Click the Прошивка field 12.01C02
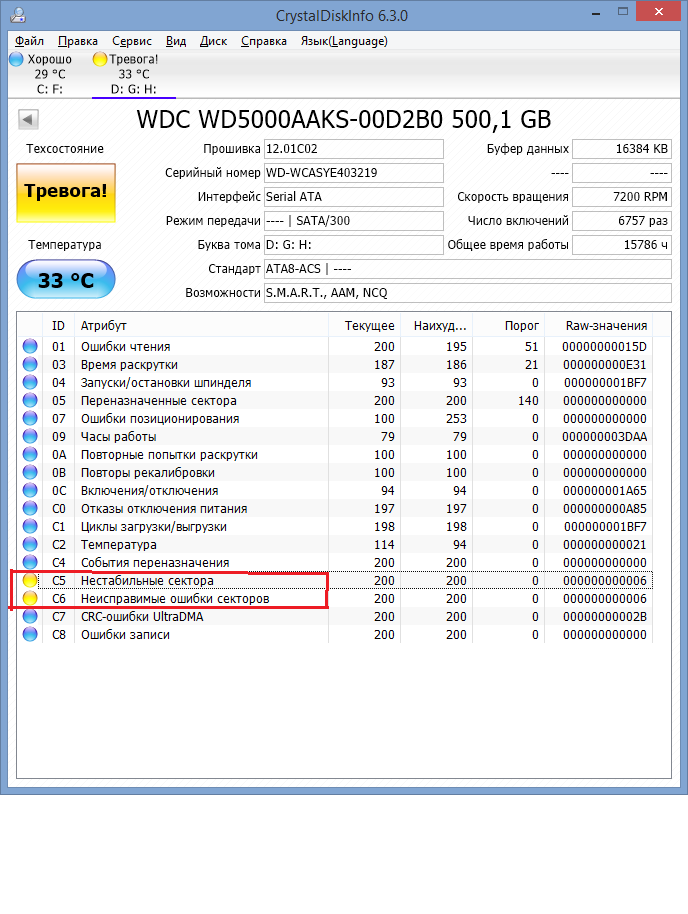The height and width of the screenshot is (914, 688). click(x=354, y=149)
